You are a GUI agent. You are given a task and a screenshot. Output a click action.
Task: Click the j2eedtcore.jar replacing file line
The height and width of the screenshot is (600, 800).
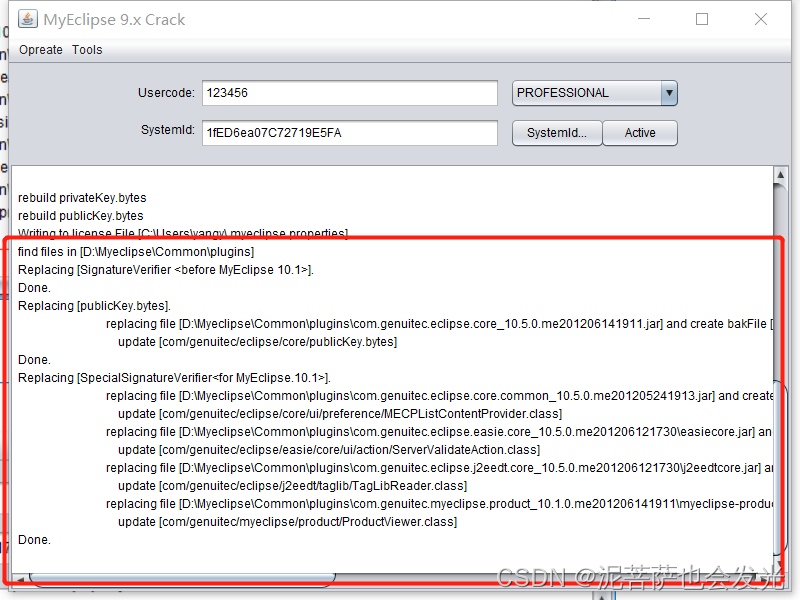439,468
